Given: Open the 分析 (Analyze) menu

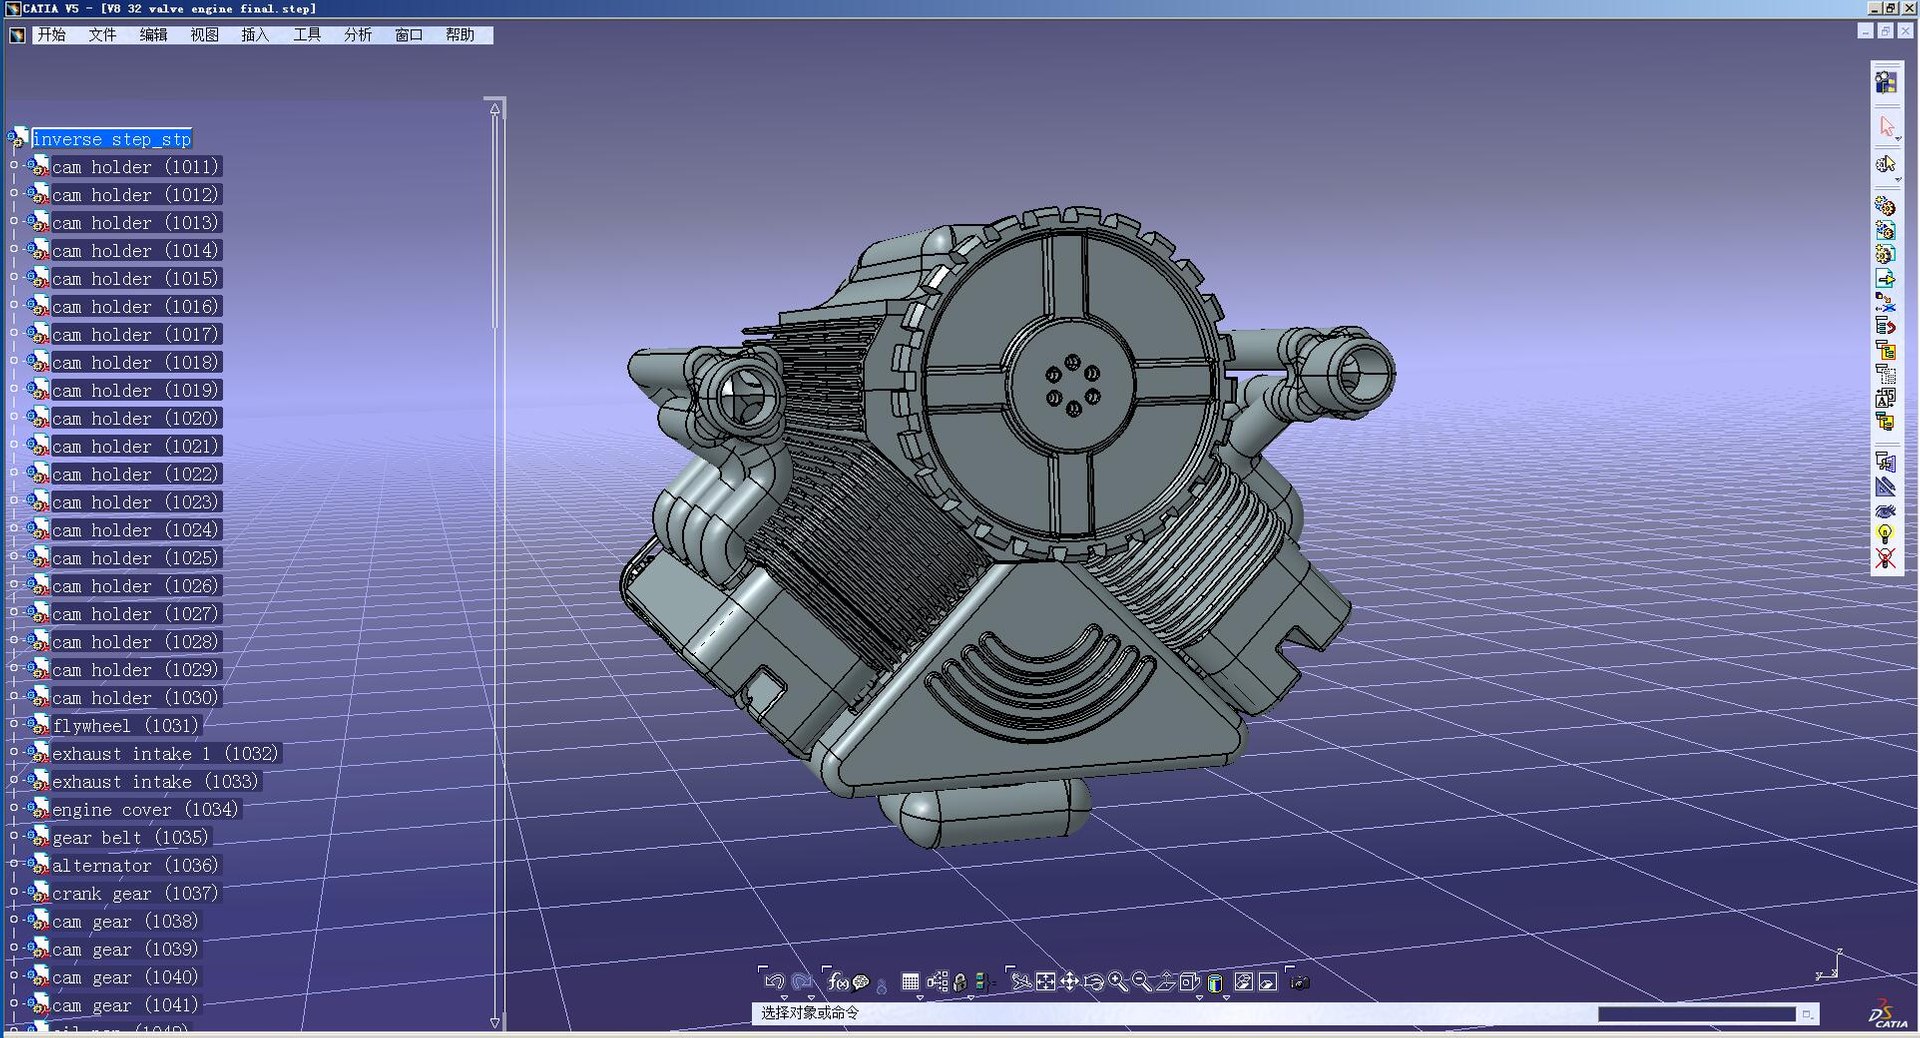Looking at the screenshot, I should (358, 35).
